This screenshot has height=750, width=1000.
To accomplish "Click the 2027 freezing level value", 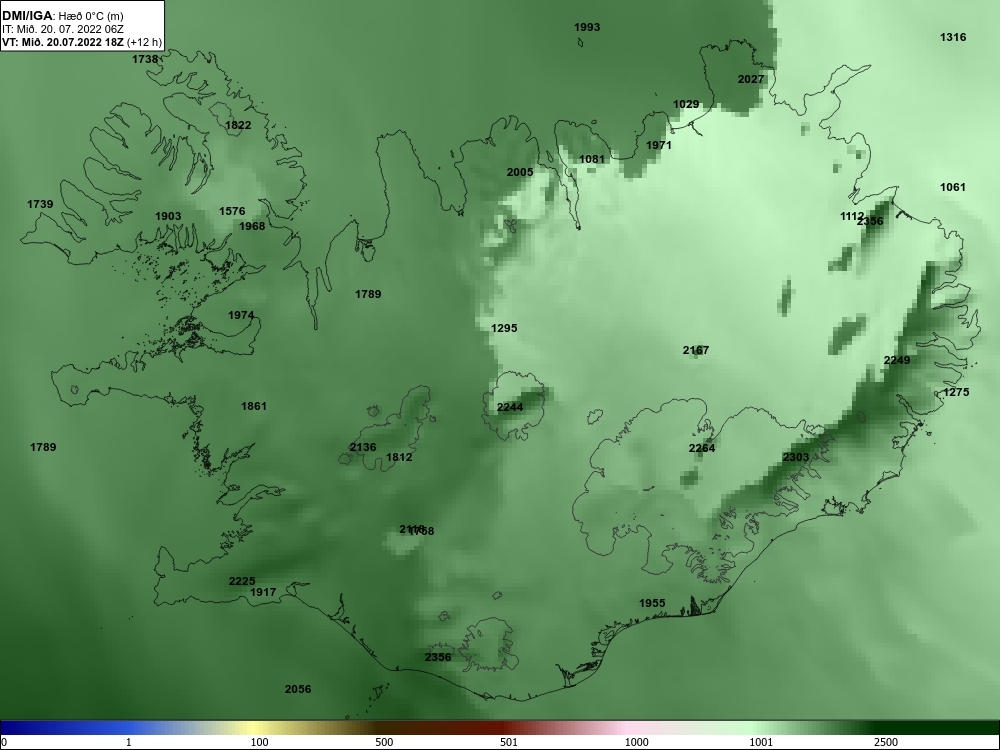I will click(x=751, y=79).
